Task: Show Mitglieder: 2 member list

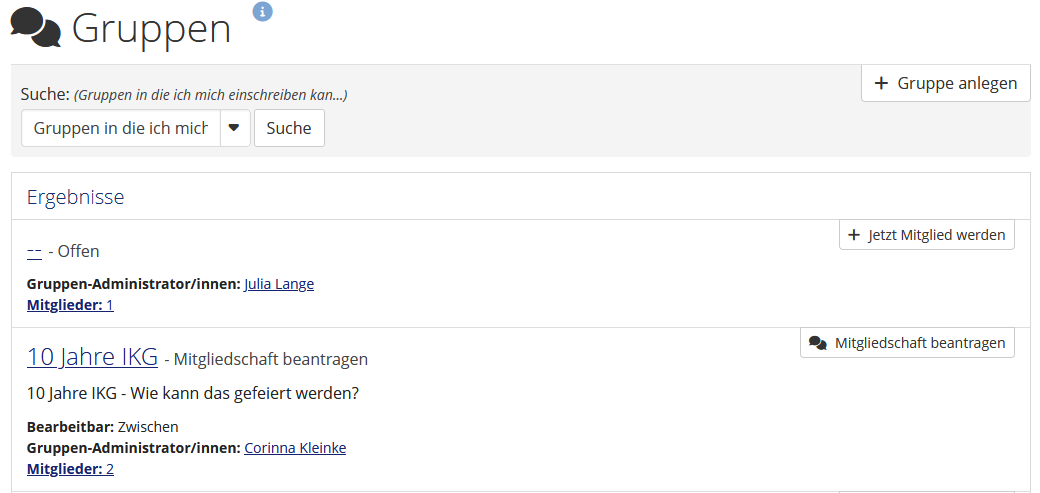Action: click(70, 469)
